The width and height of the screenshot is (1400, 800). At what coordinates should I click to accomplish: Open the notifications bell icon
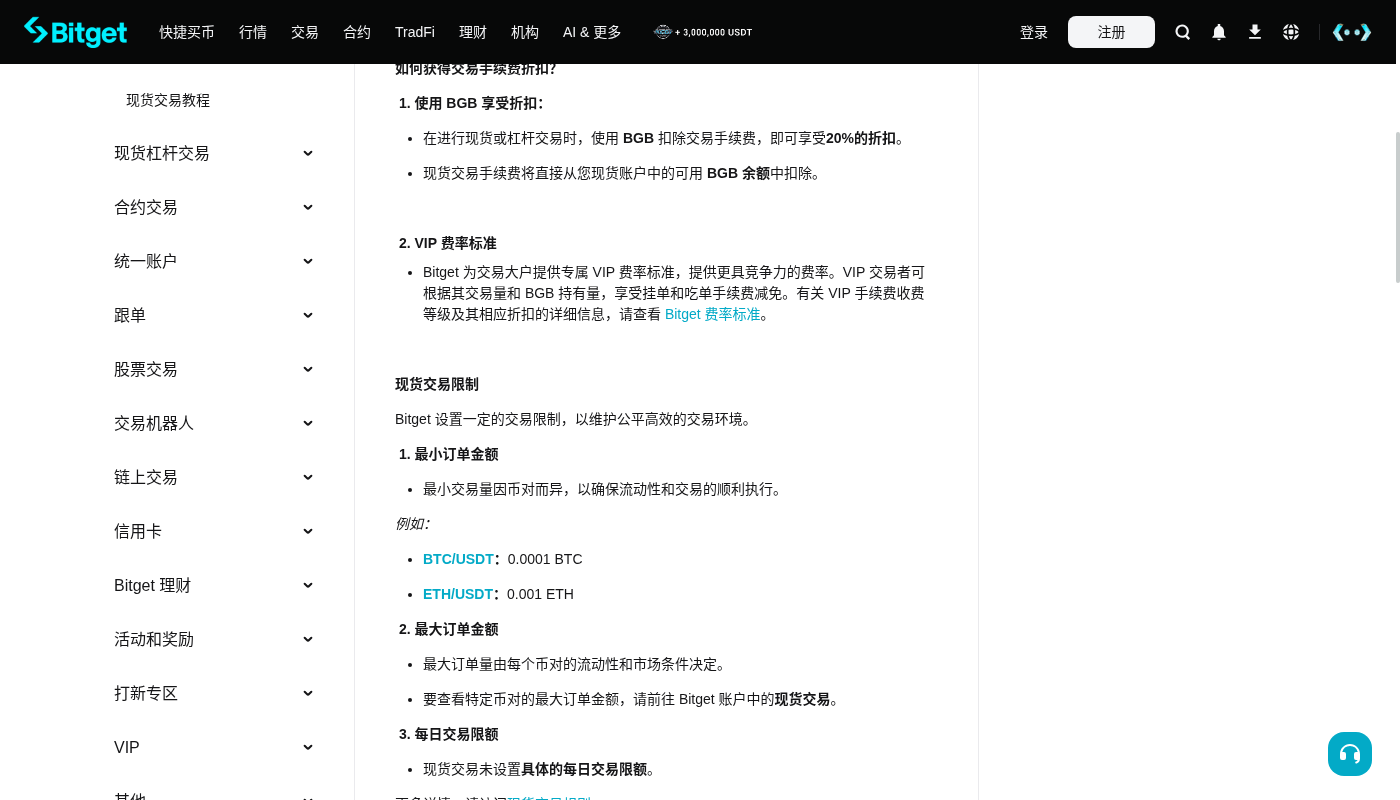coord(1219,32)
